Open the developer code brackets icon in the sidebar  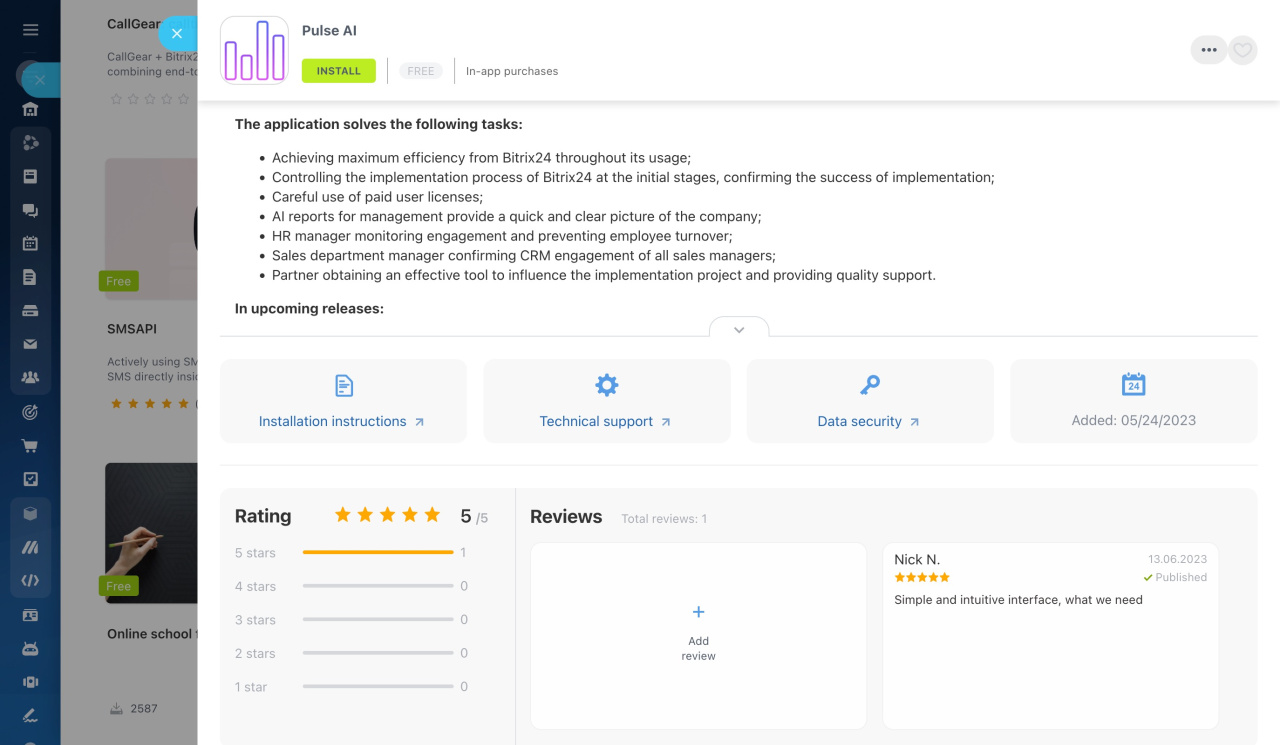(30, 580)
